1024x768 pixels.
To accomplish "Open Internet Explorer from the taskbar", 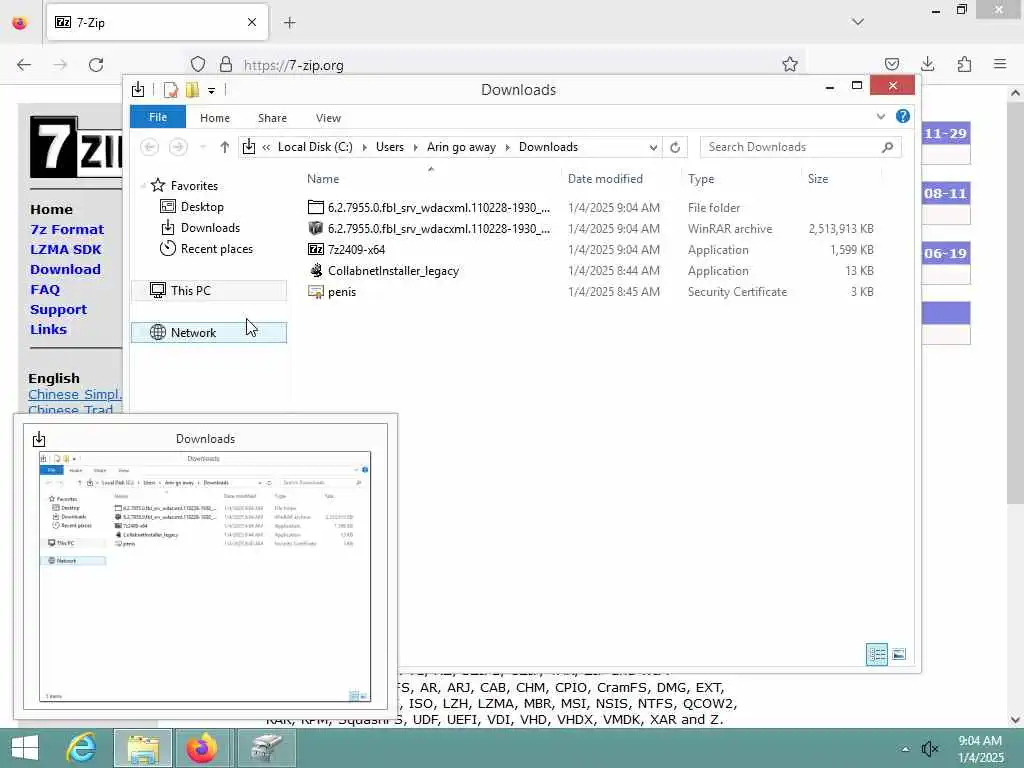I will [x=82, y=748].
